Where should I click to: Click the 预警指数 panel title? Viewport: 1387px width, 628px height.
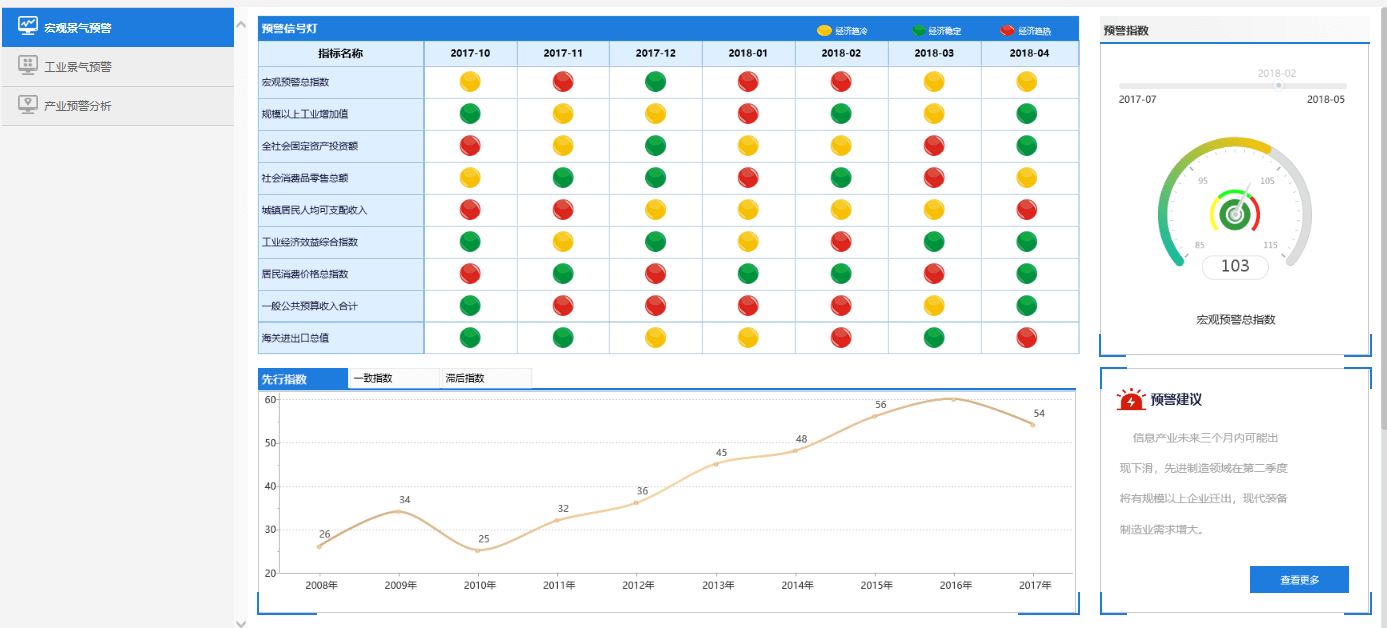click(x=1126, y=30)
